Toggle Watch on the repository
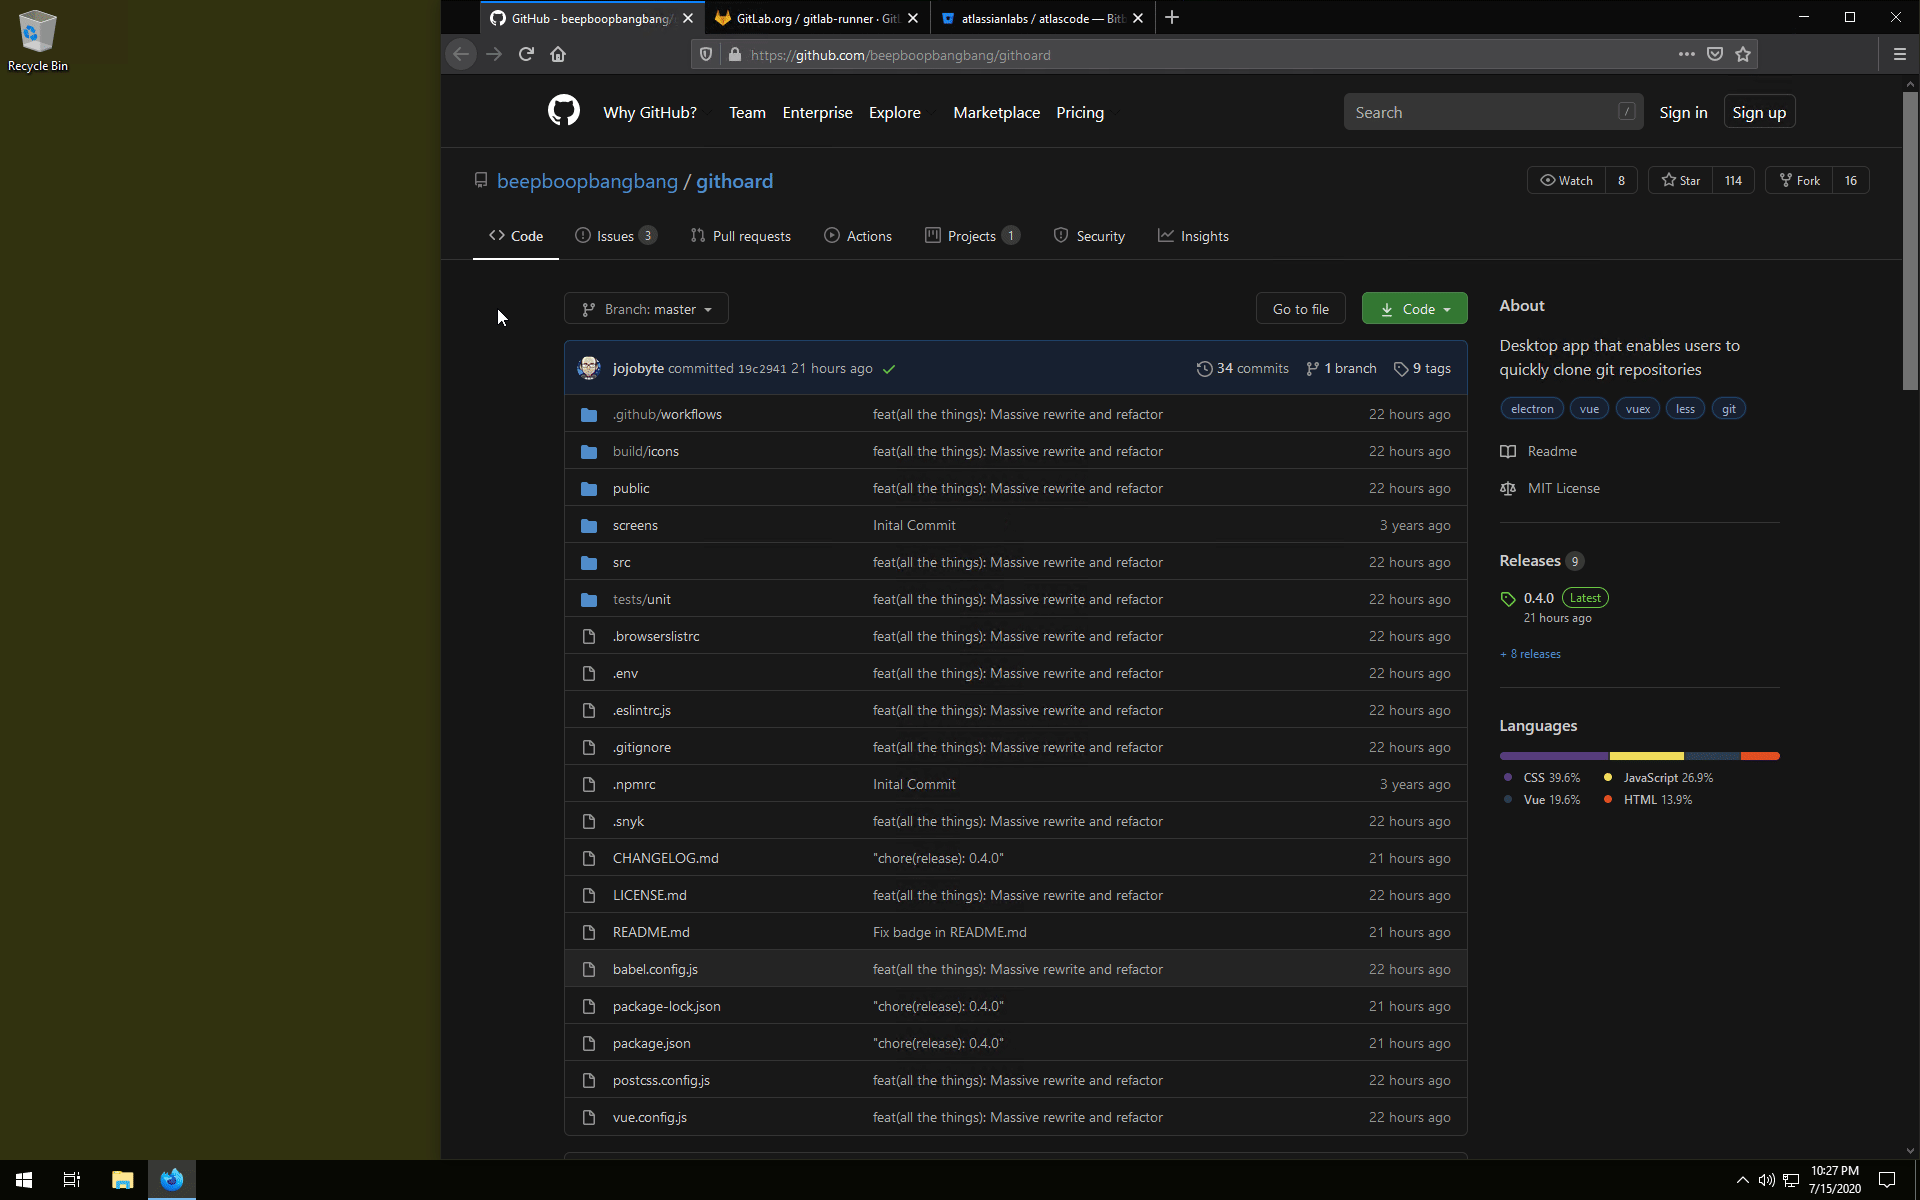1920x1200 pixels. tap(1567, 180)
